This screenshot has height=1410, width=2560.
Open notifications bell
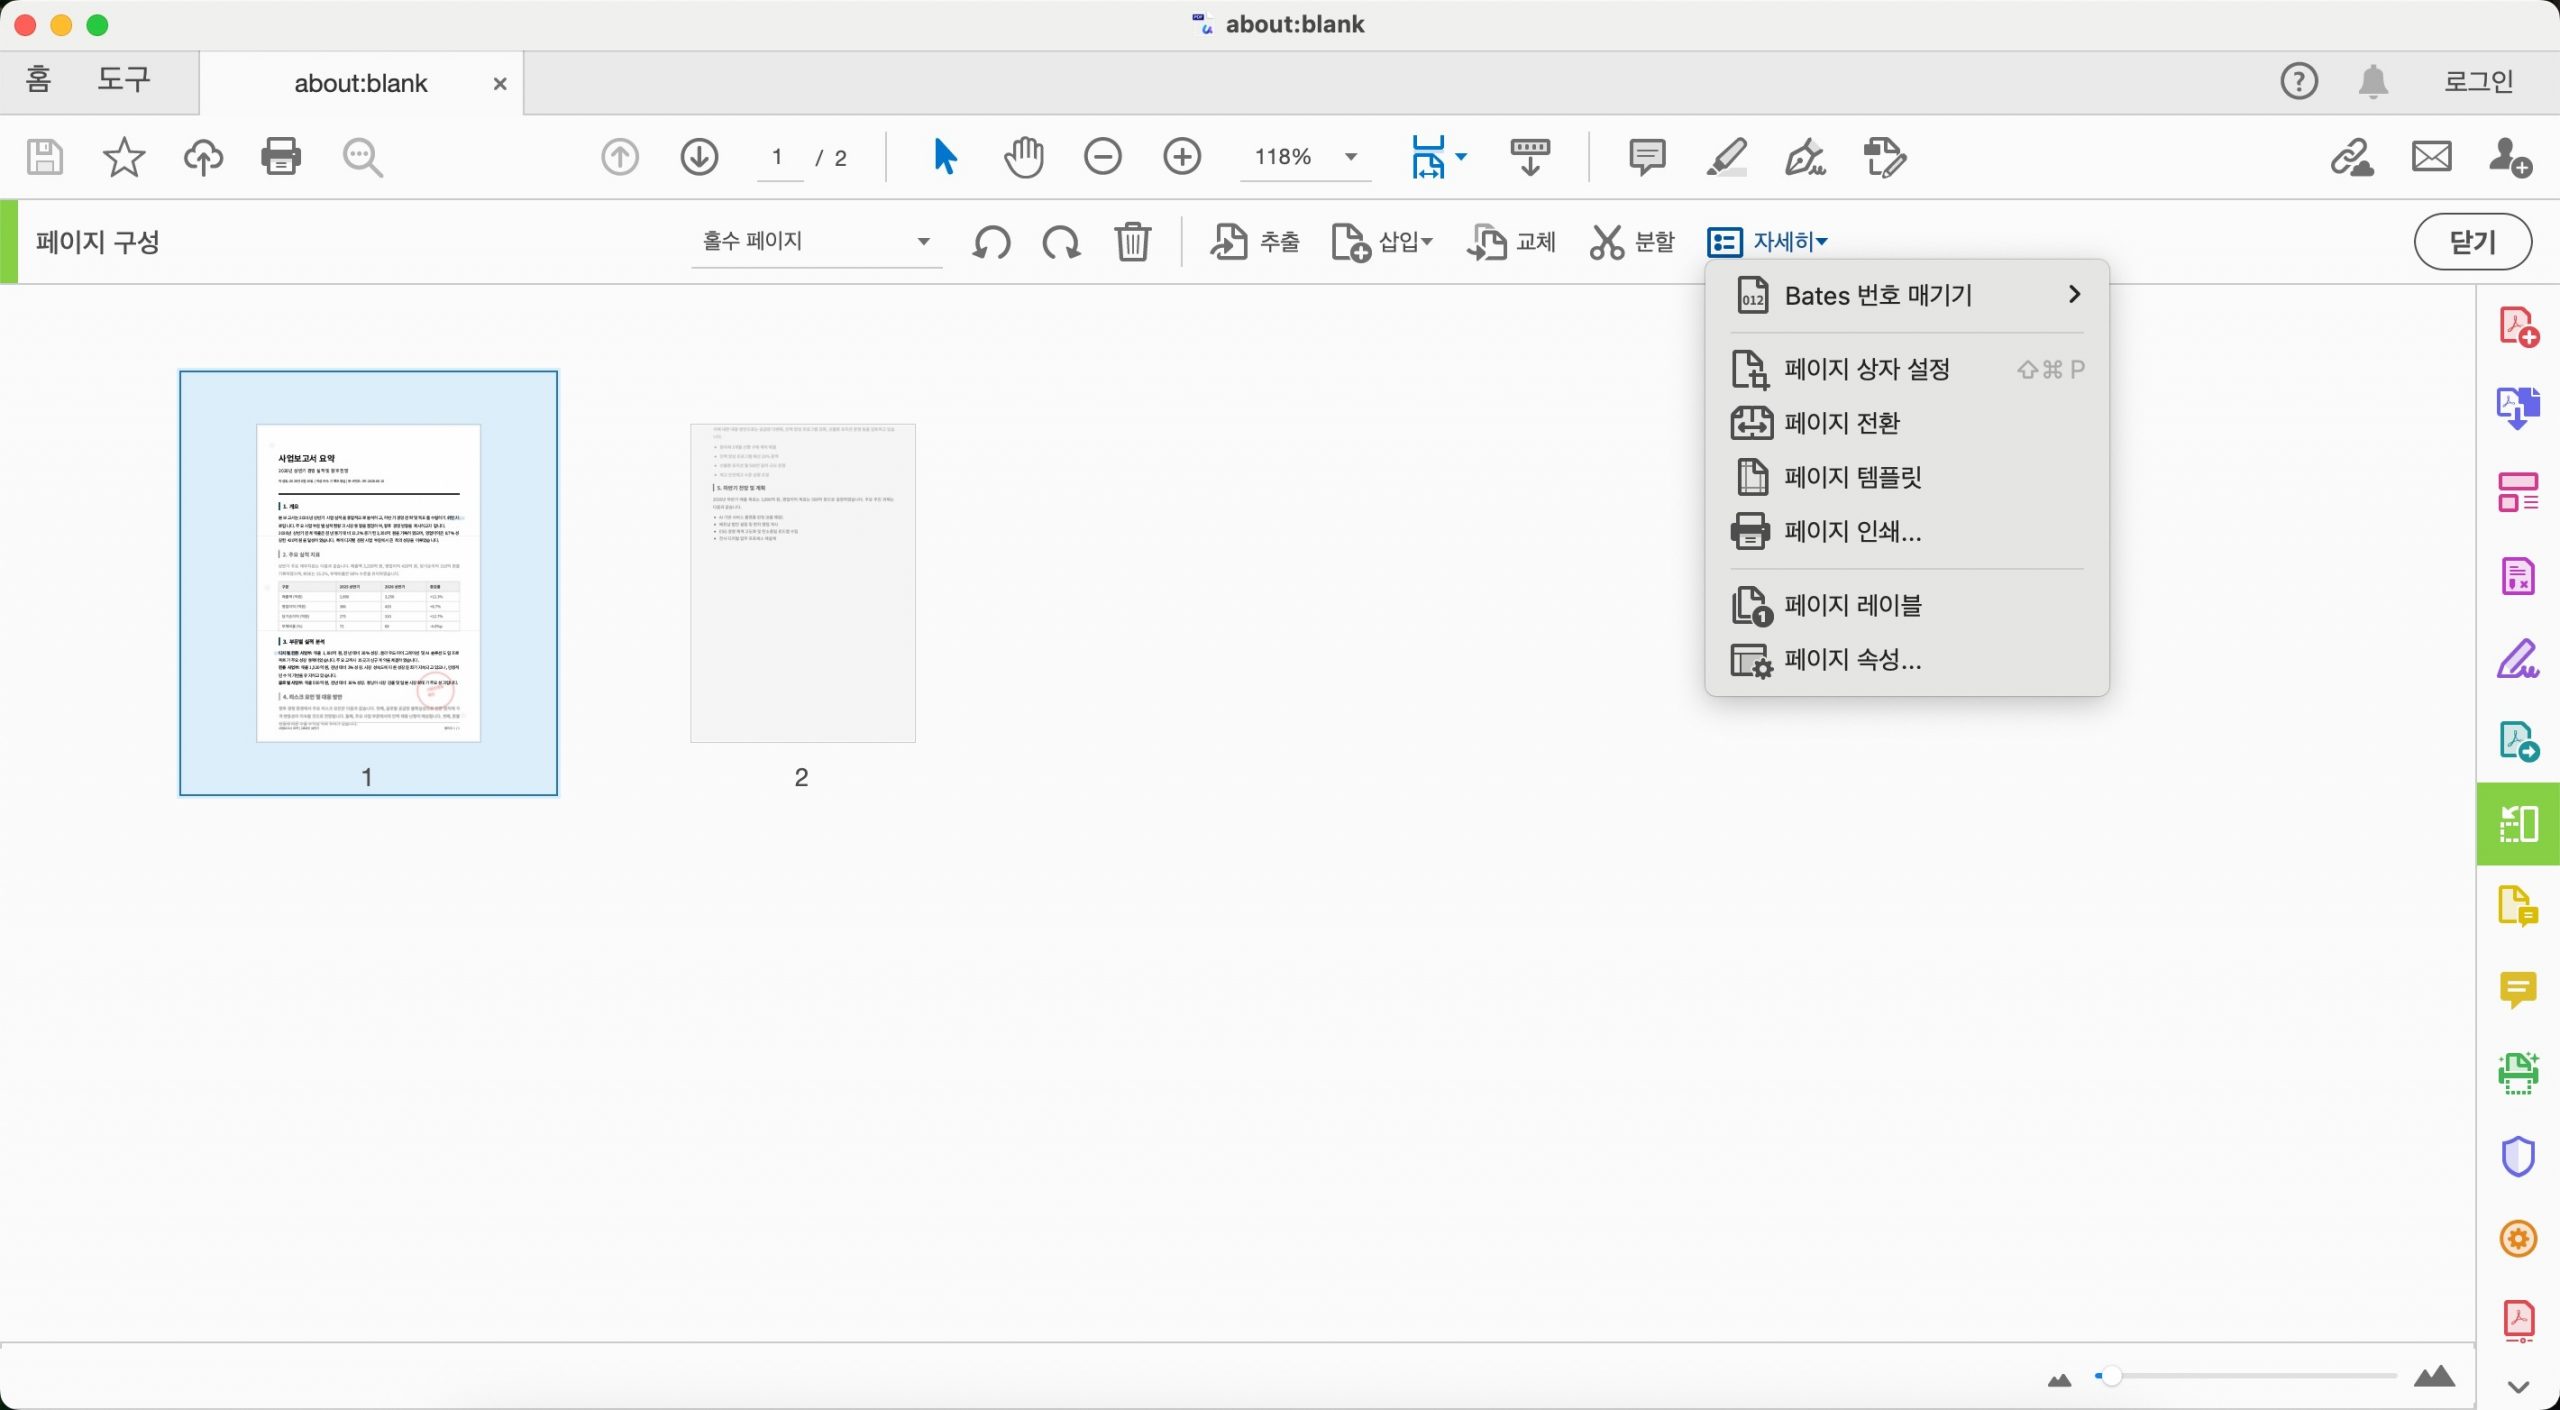point(2373,81)
